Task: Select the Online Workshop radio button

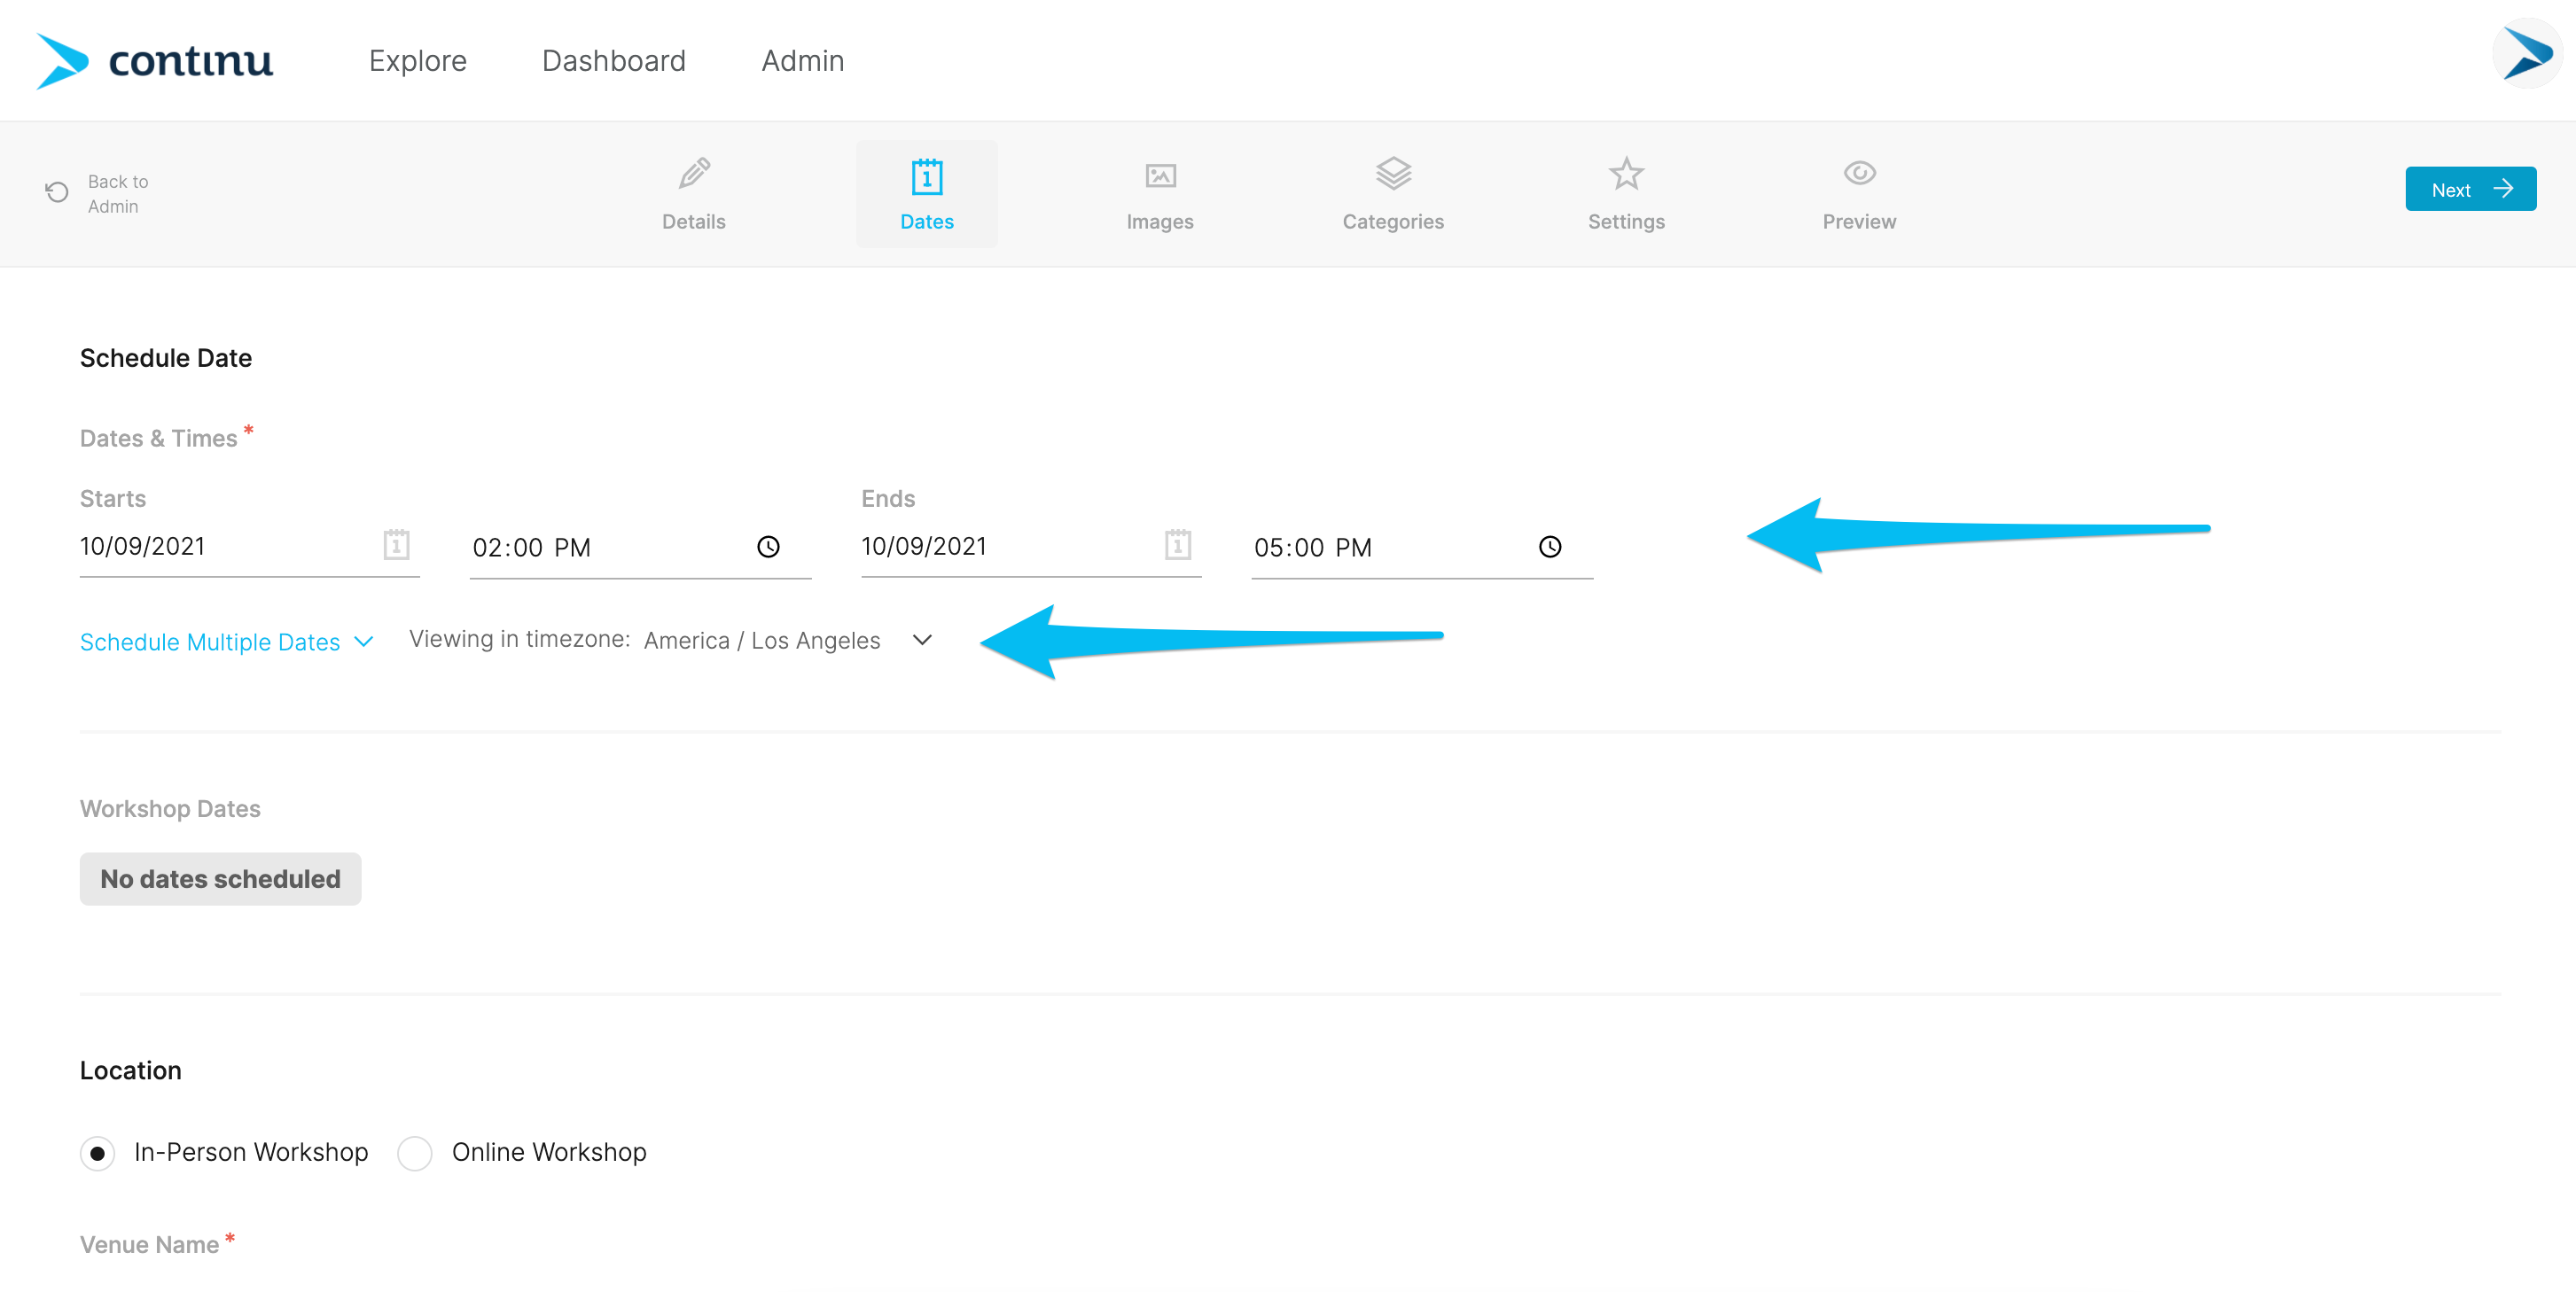Action: tap(414, 1153)
